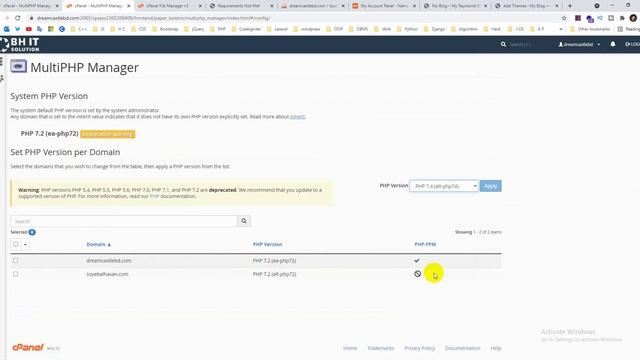Click the LOGOUT button in header
This screenshot has width=640, height=360.
(632, 44)
